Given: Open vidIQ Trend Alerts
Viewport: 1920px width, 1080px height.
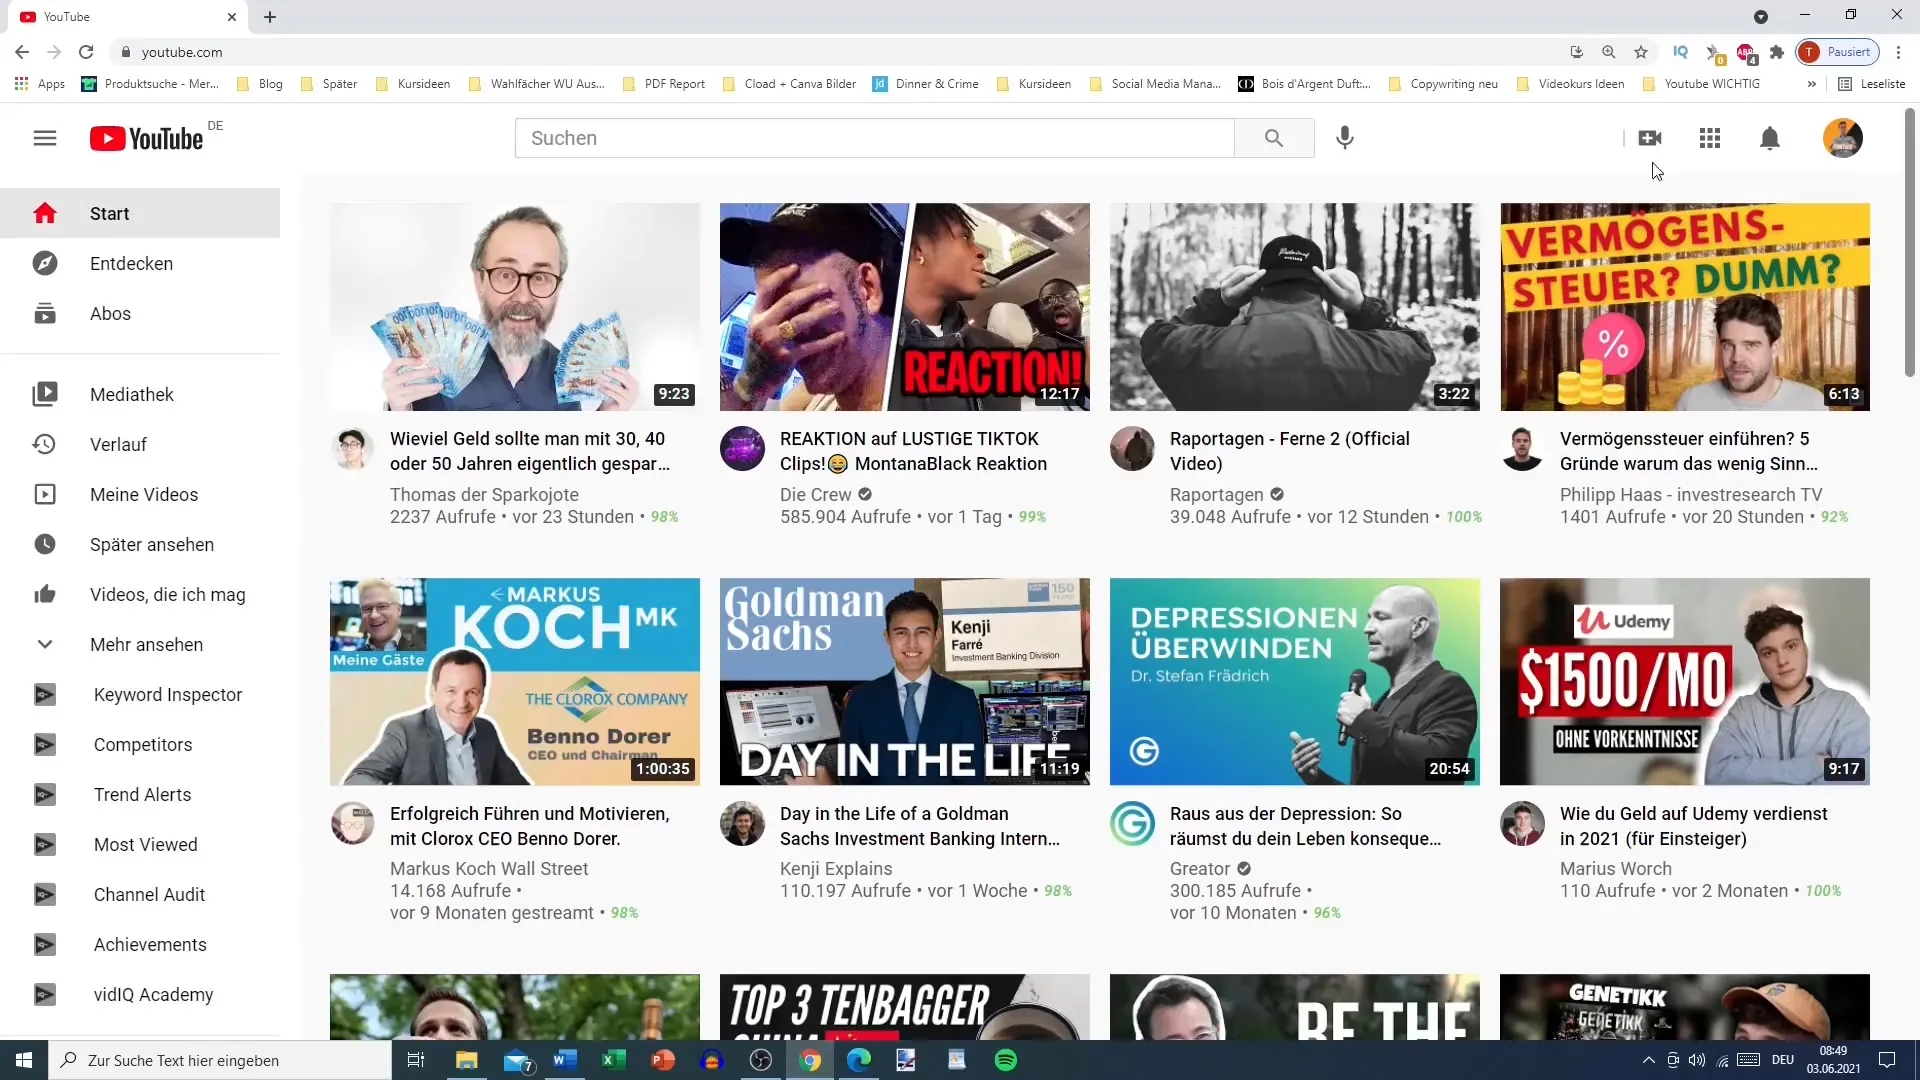Looking at the screenshot, I should [140, 794].
